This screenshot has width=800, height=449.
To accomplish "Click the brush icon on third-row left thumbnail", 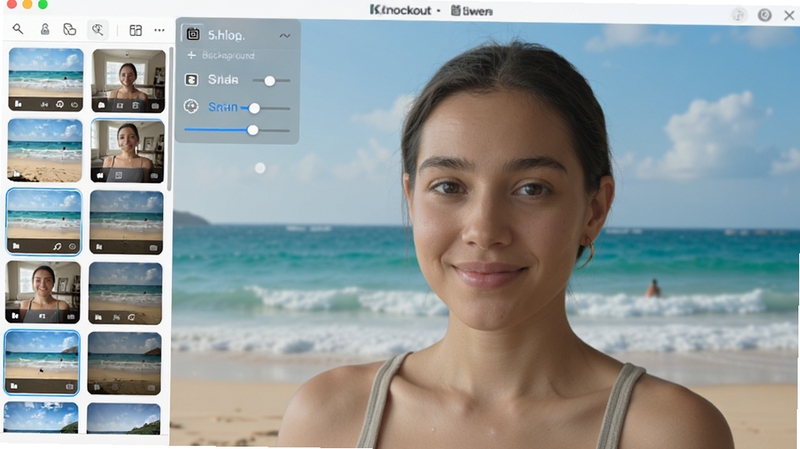I will [x=57, y=246].
